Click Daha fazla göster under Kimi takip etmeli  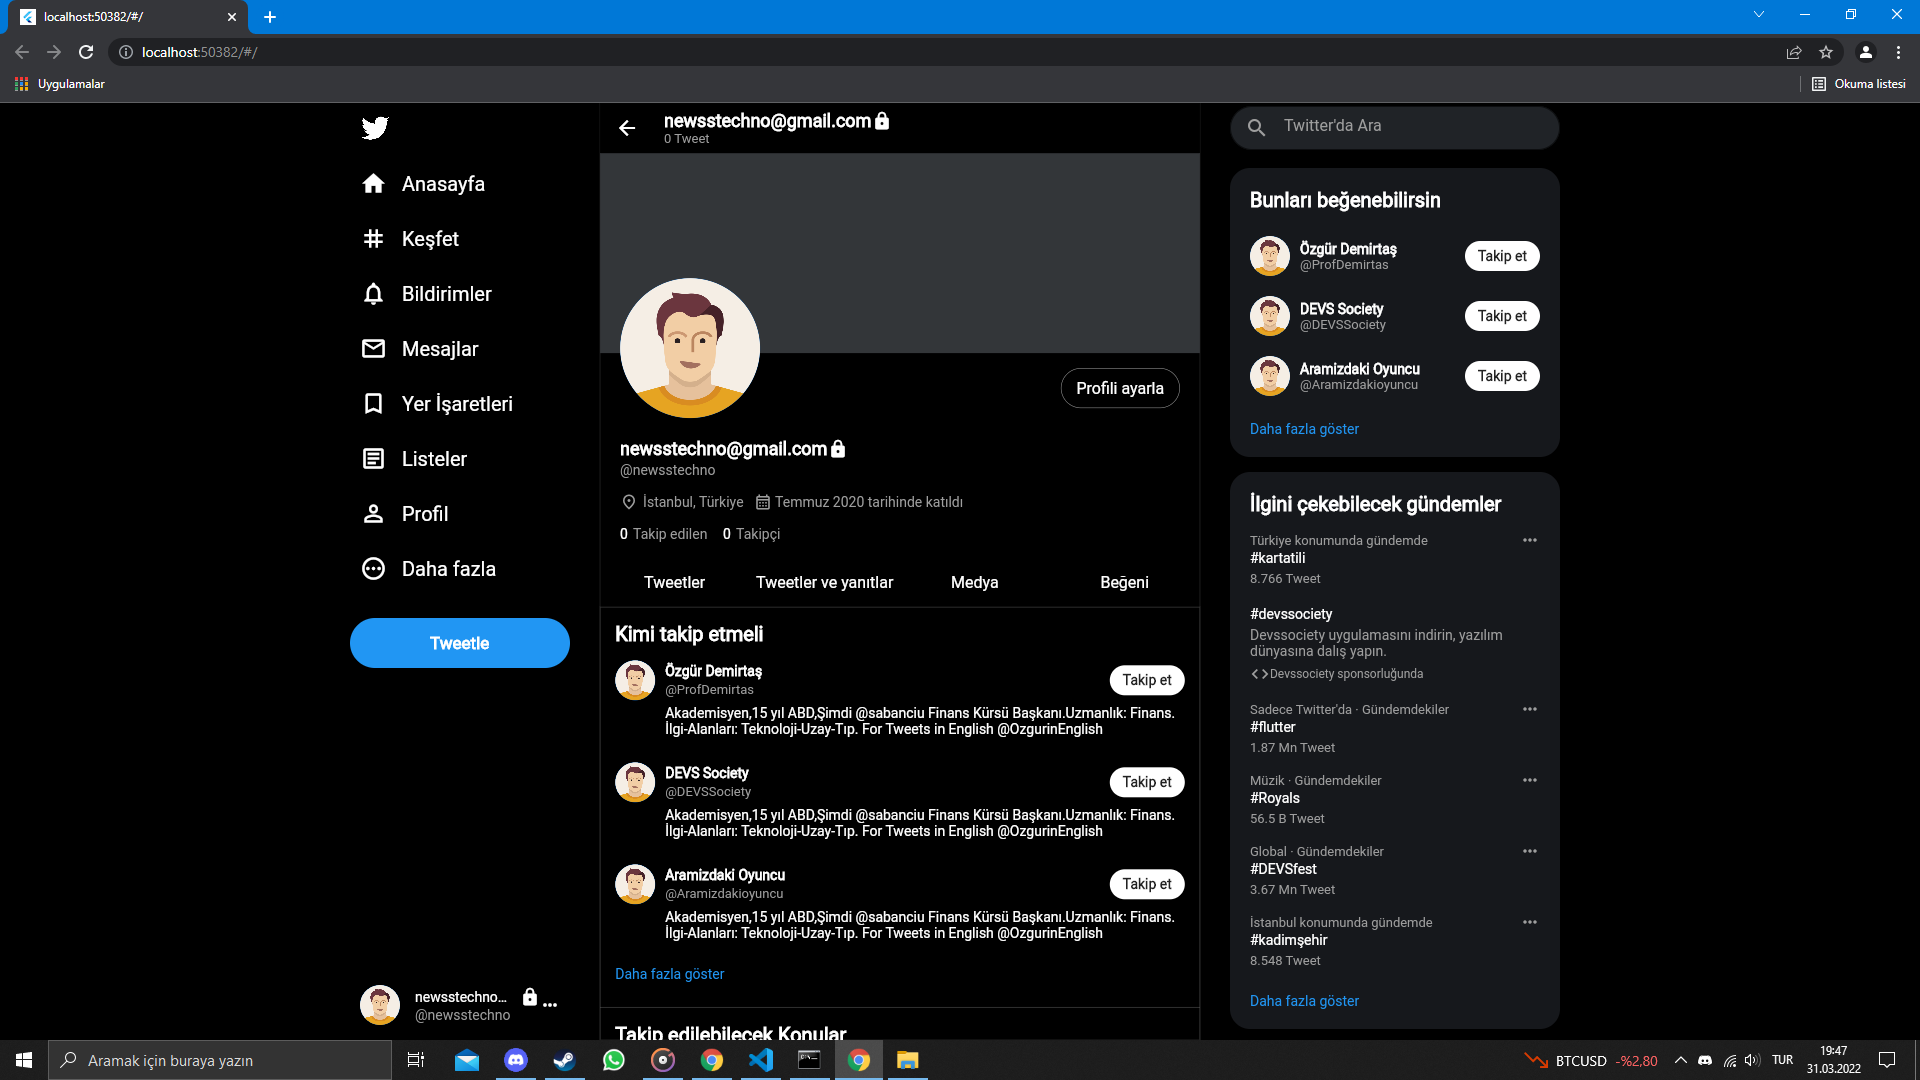(x=669, y=974)
